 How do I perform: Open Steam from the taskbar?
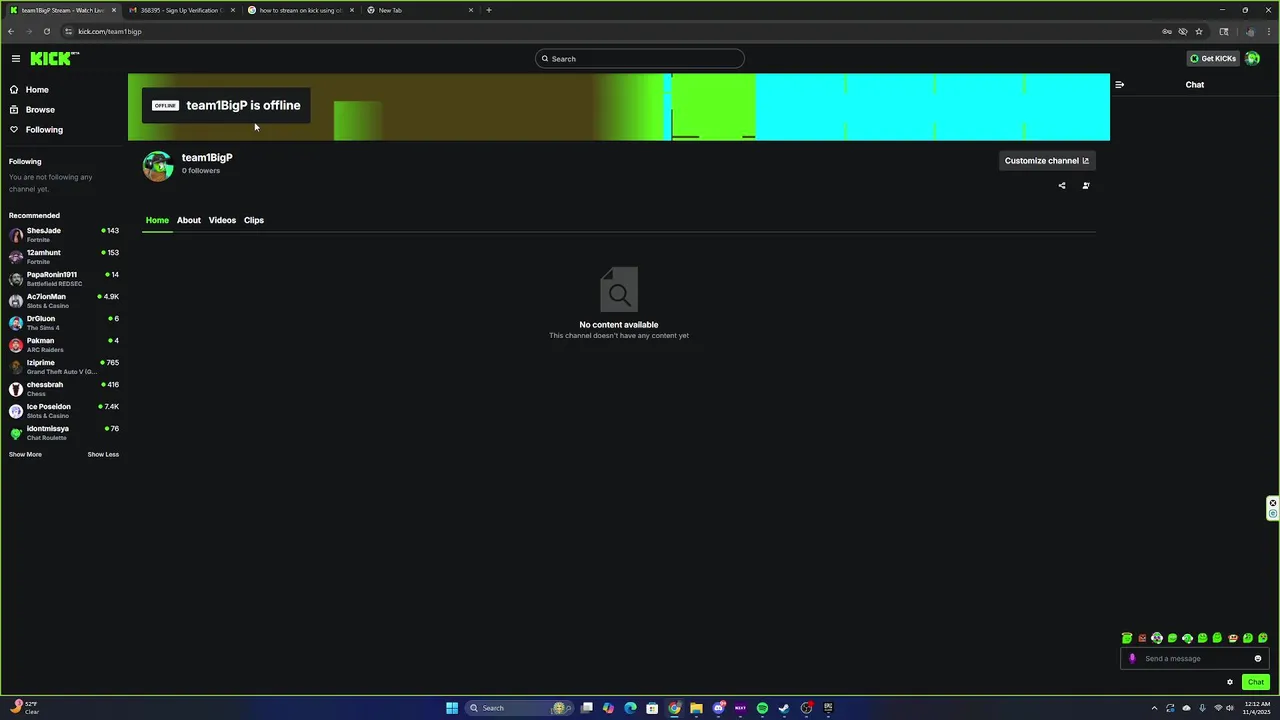[784, 708]
